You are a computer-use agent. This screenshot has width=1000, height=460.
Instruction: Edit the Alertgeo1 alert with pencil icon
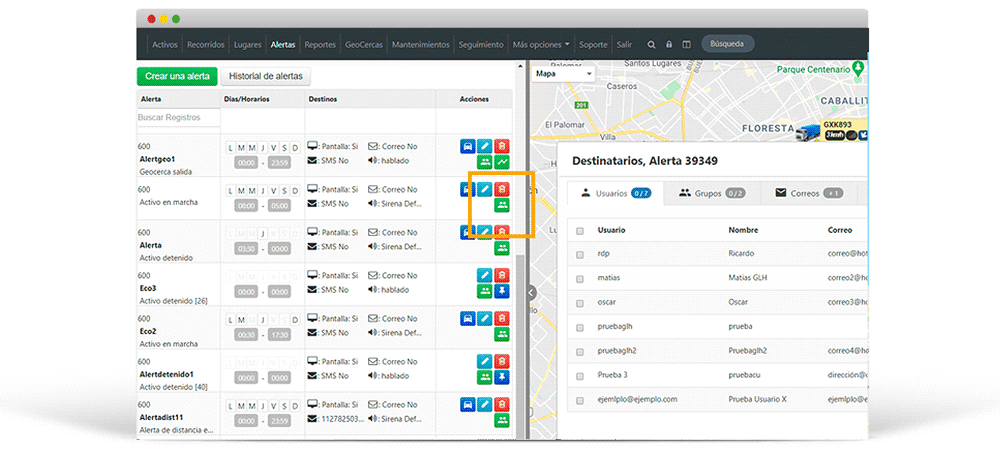[x=485, y=147]
